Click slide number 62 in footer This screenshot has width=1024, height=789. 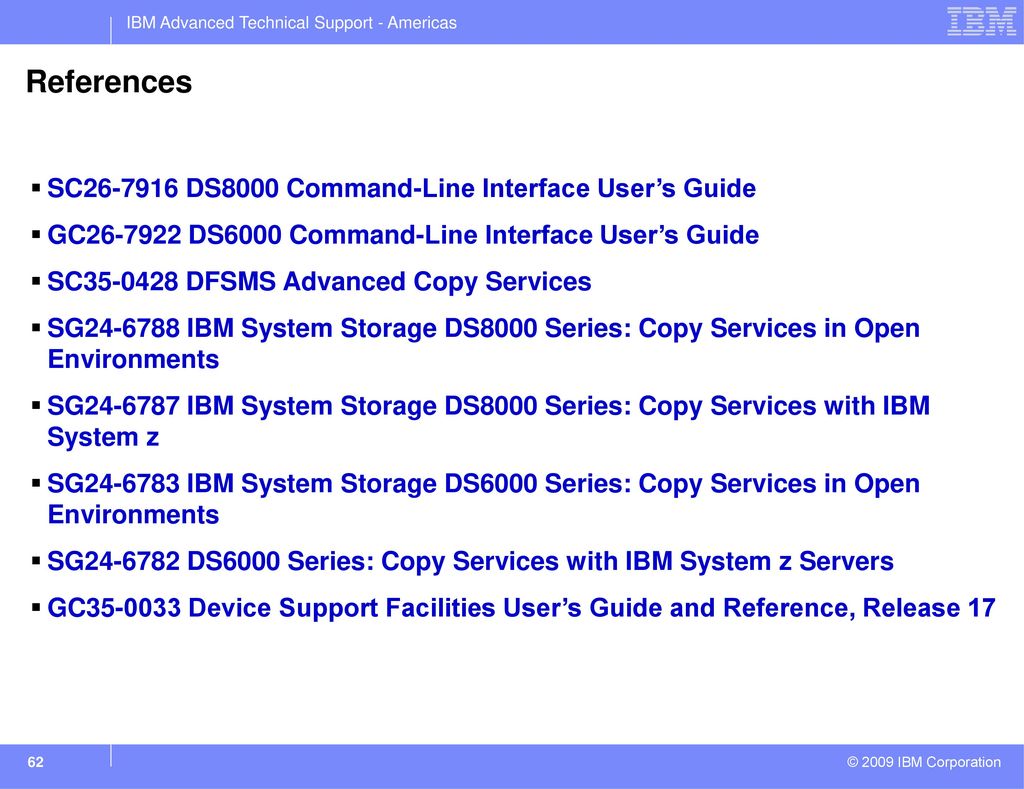(35, 762)
